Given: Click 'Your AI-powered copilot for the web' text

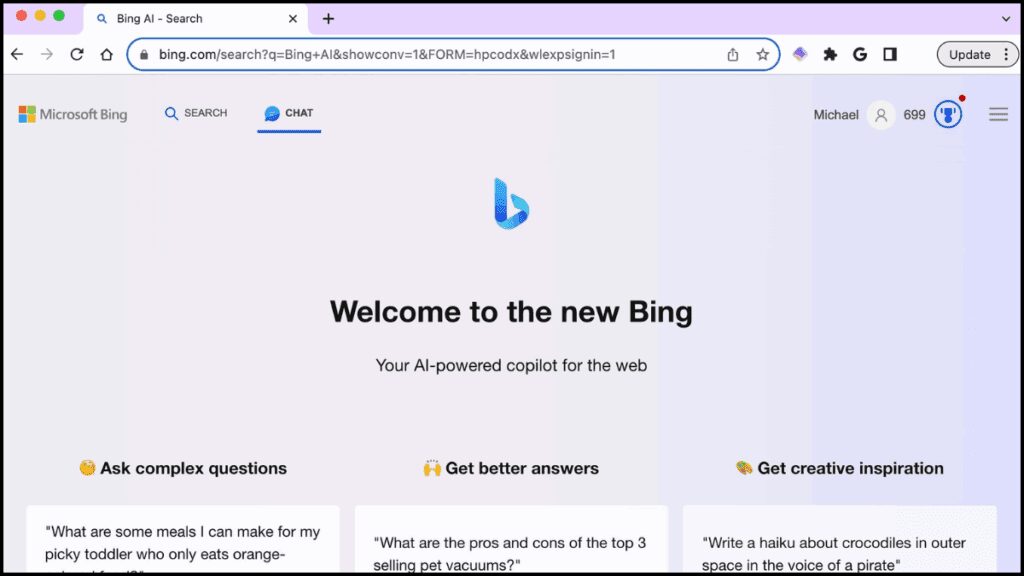Looking at the screenshot, I should [x=511, y=365].
